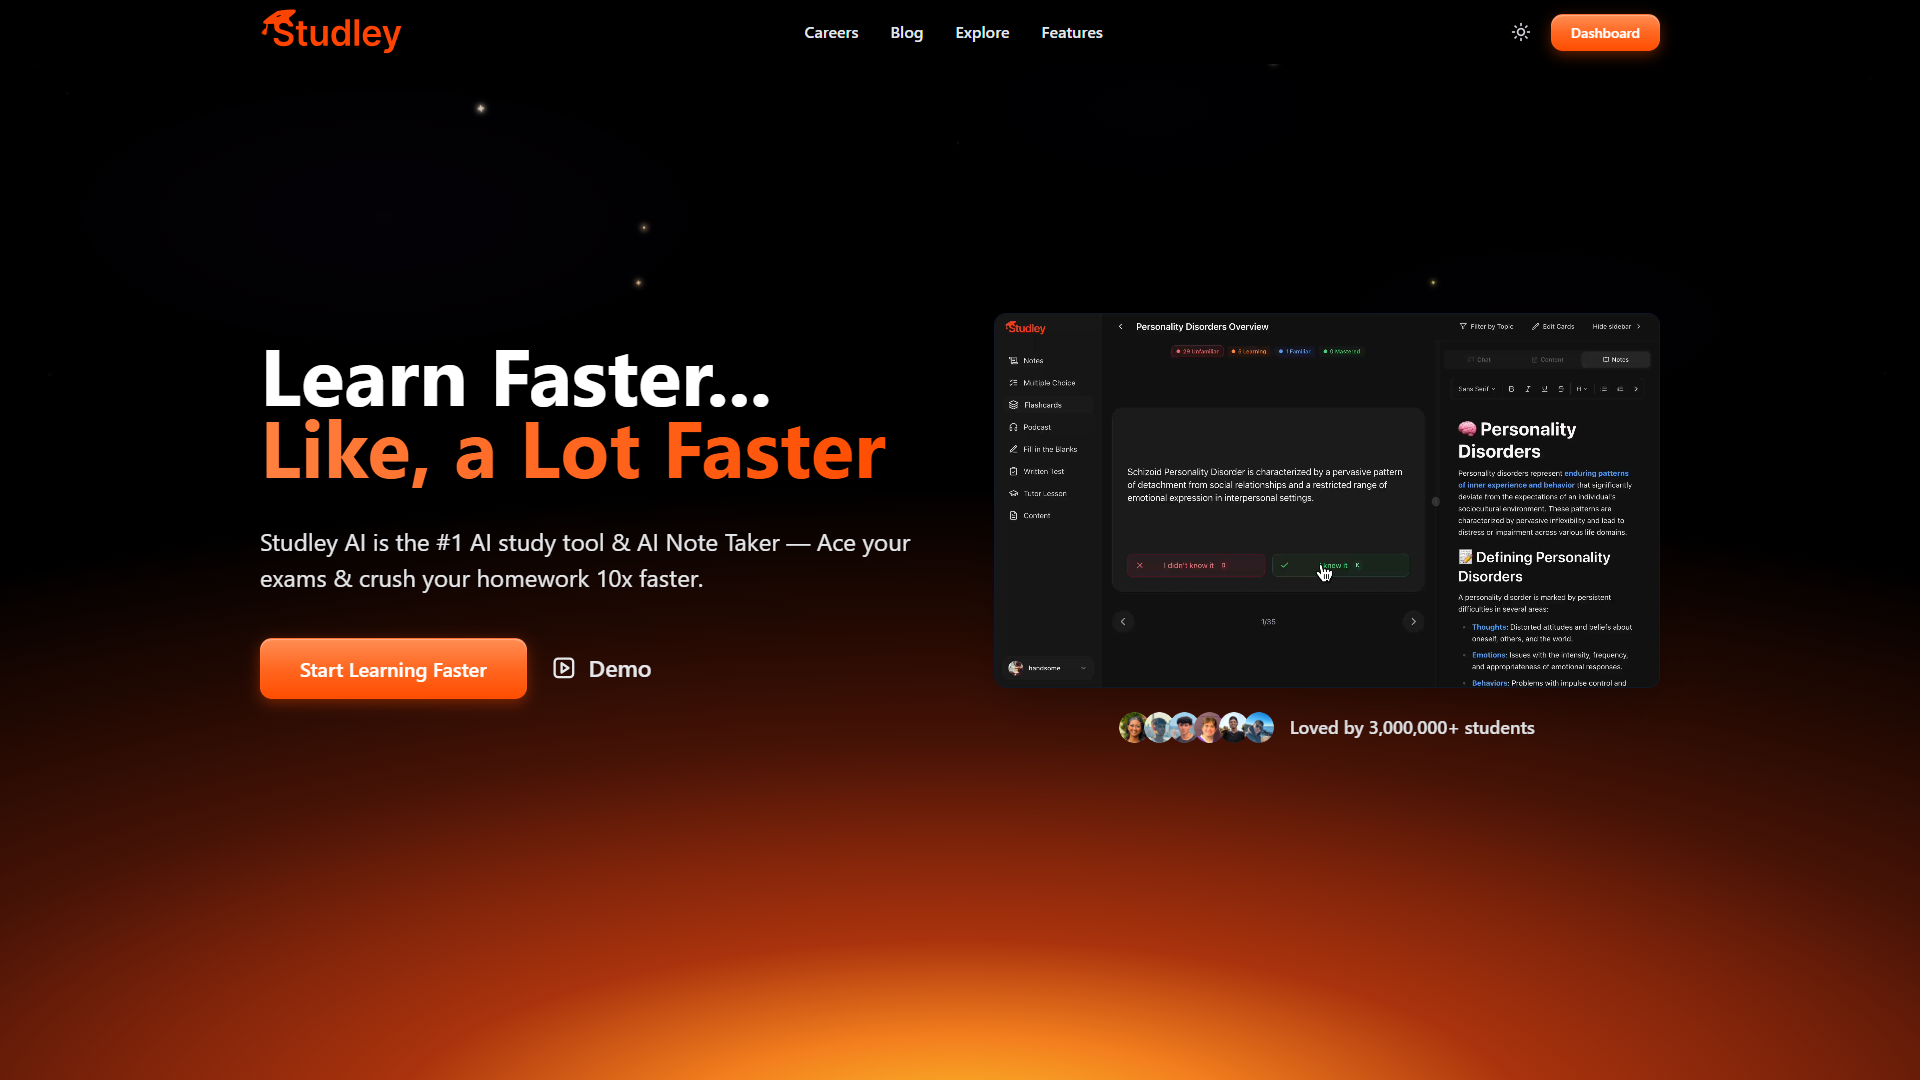Select the 0 Mastered status chip
The image size is (1920, 1080).
click(1342, 352)
